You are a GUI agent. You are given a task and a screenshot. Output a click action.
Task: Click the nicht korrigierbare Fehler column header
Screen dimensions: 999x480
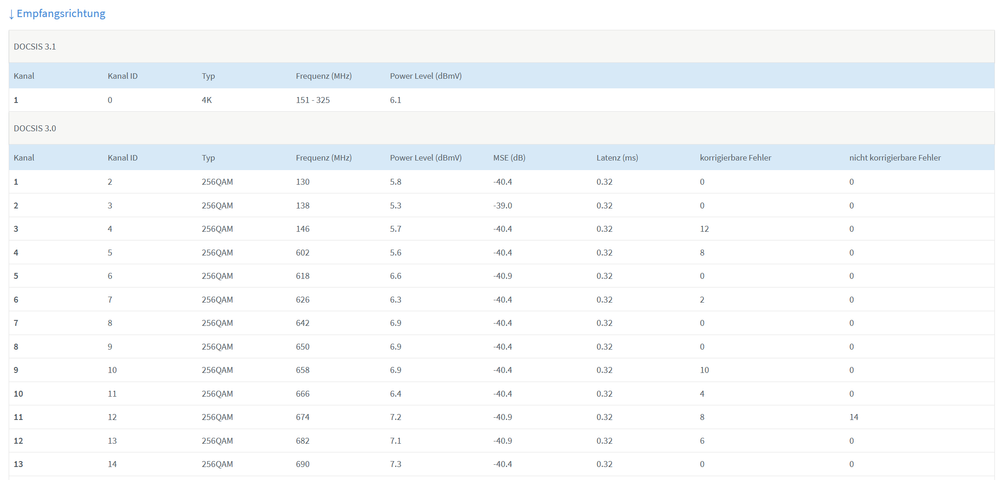[894, 158]
